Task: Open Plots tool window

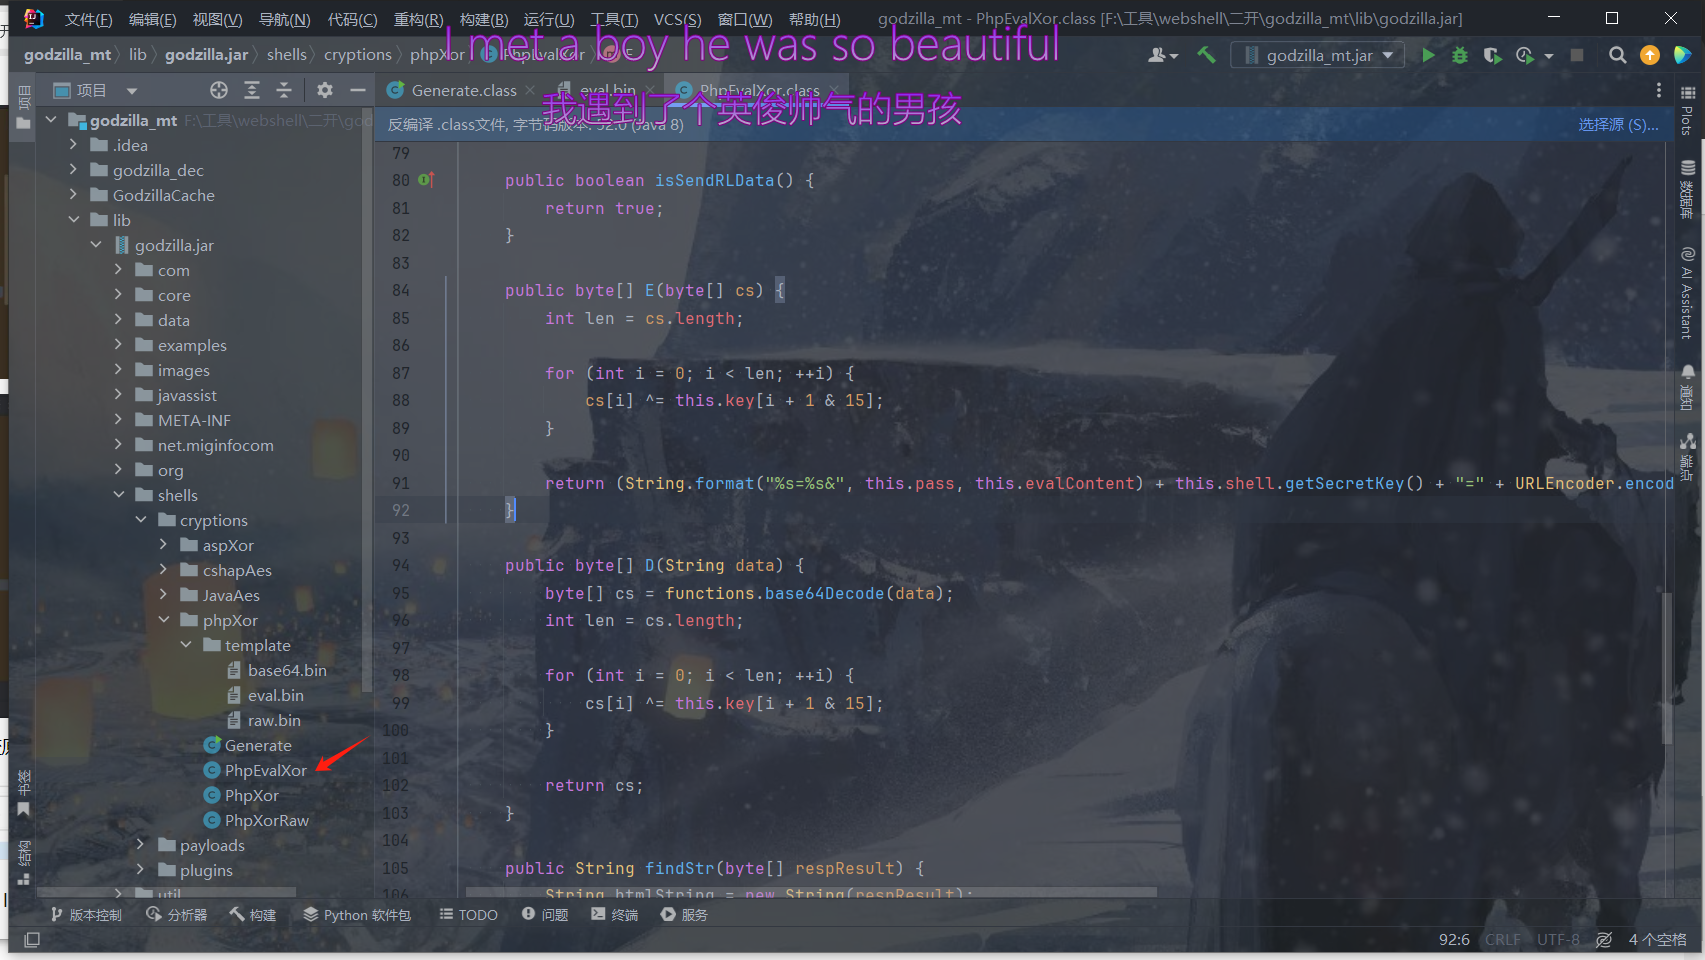Action: [1688, 109]
